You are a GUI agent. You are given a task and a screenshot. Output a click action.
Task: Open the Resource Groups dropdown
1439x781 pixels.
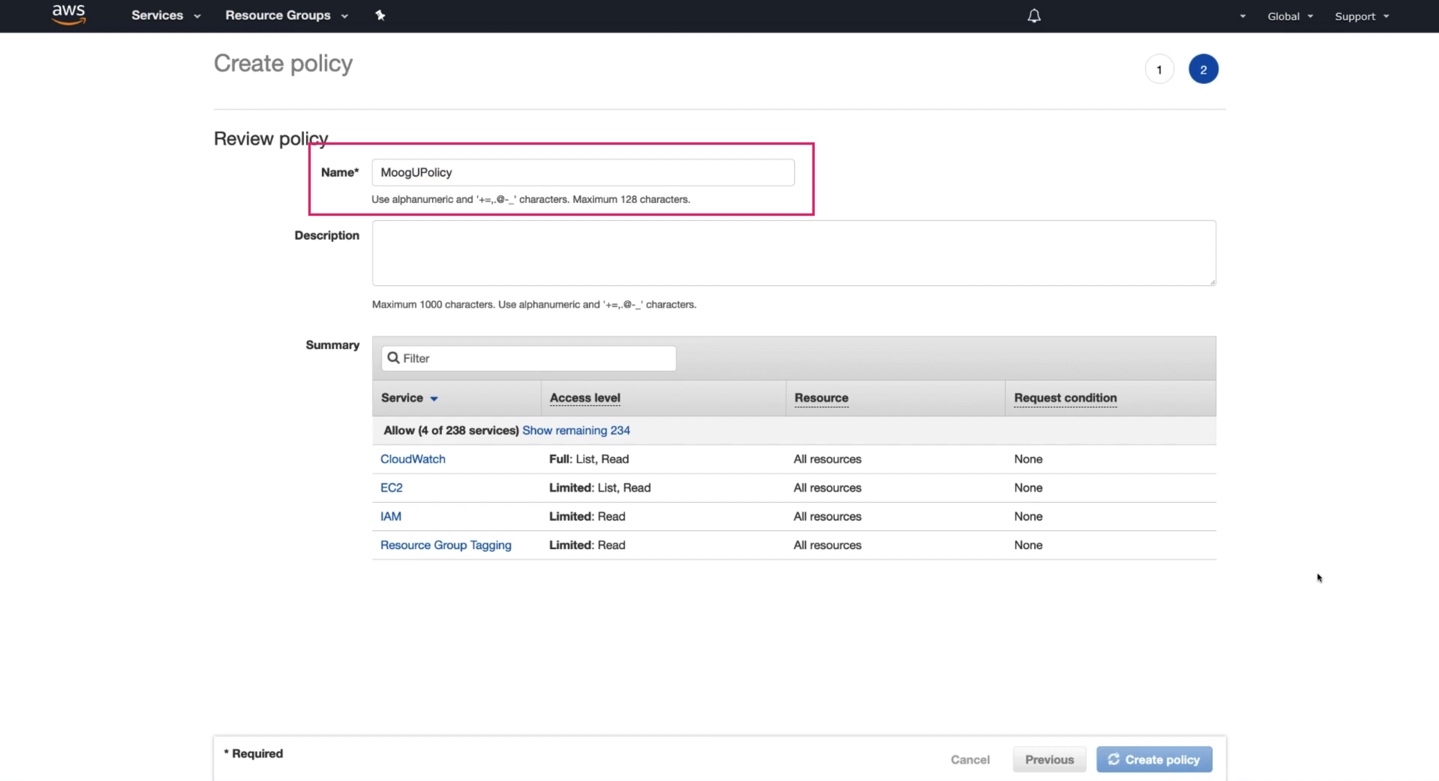point(286,16)
